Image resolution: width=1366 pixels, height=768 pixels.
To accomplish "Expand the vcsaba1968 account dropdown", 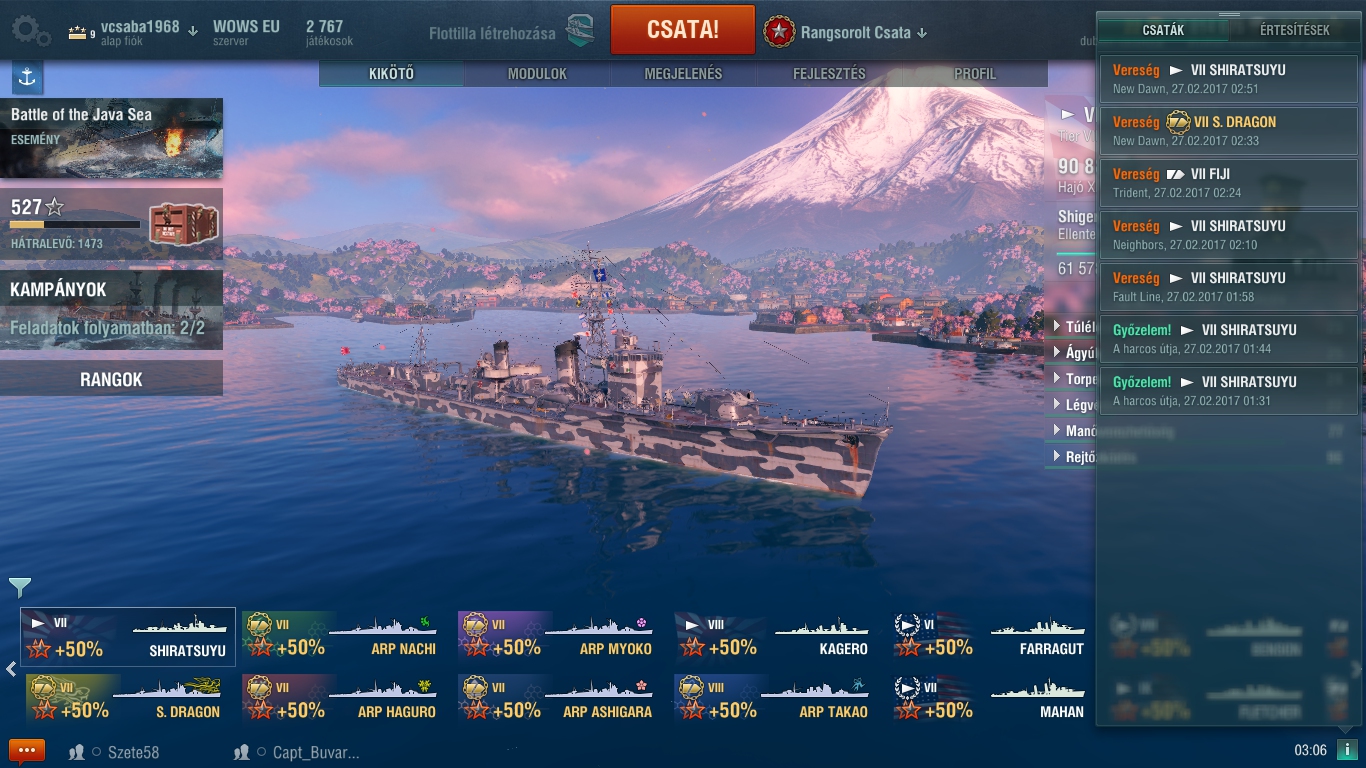I will coord(193,30).
